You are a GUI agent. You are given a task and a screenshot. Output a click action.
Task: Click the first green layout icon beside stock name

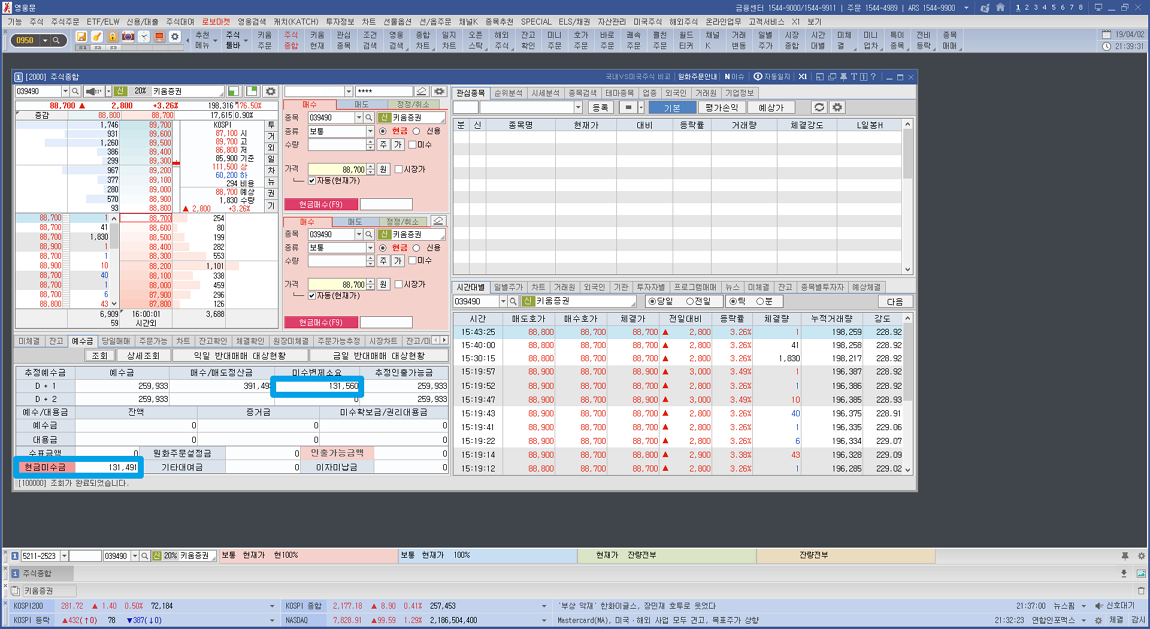pos(232,92)
